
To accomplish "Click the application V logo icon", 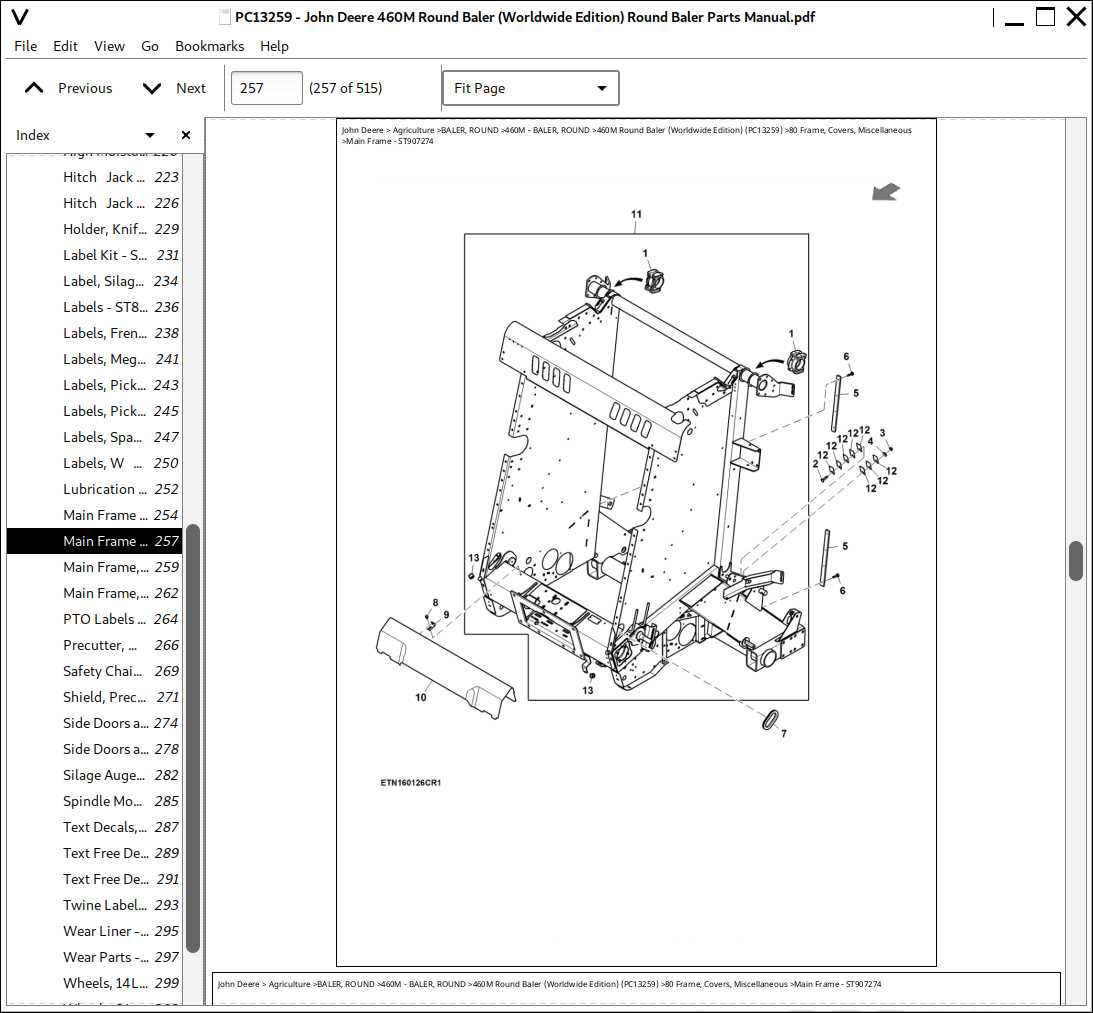I will point(20,17).
